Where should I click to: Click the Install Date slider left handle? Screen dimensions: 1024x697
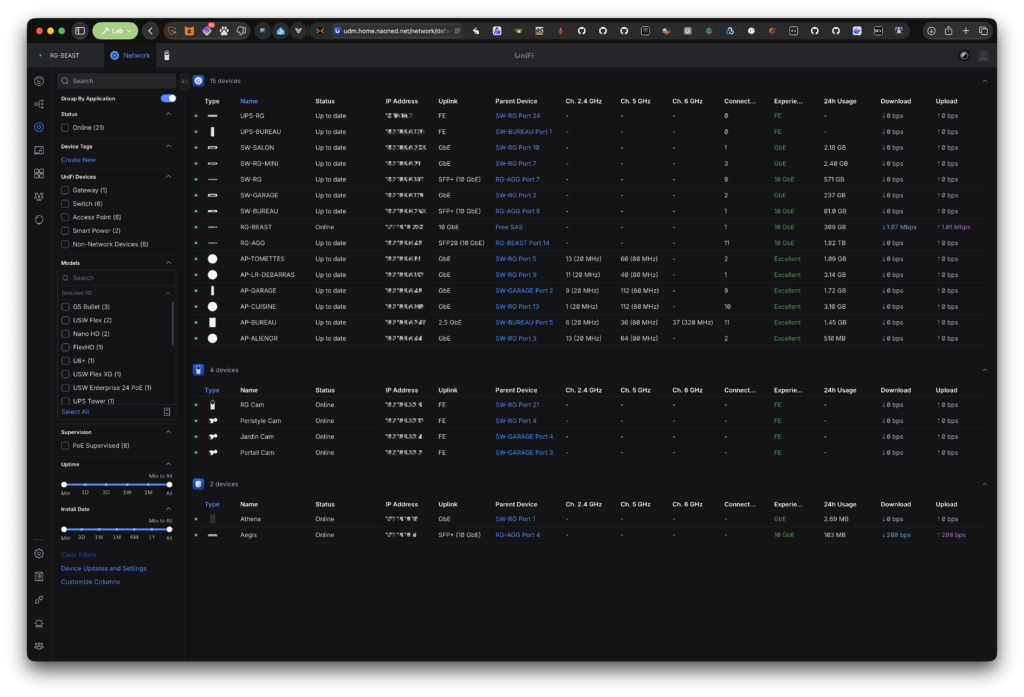[64, 529]
